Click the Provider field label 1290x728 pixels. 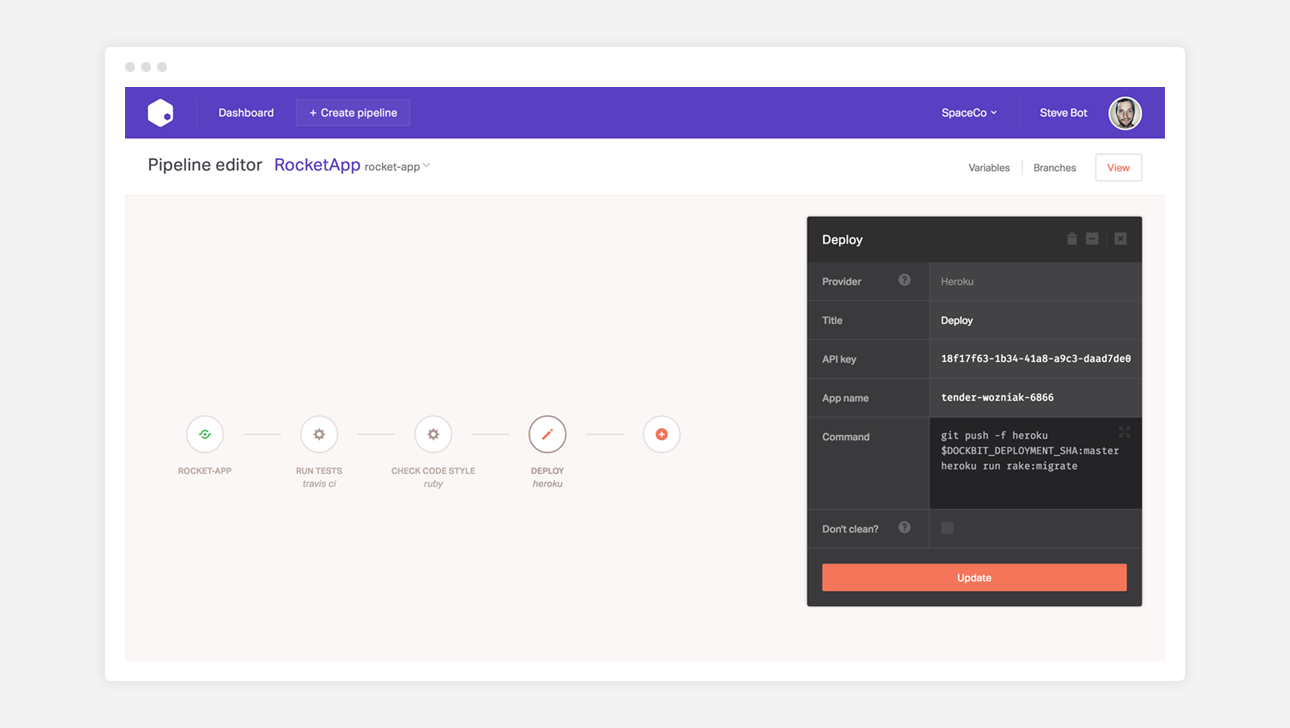pos(842,282)
